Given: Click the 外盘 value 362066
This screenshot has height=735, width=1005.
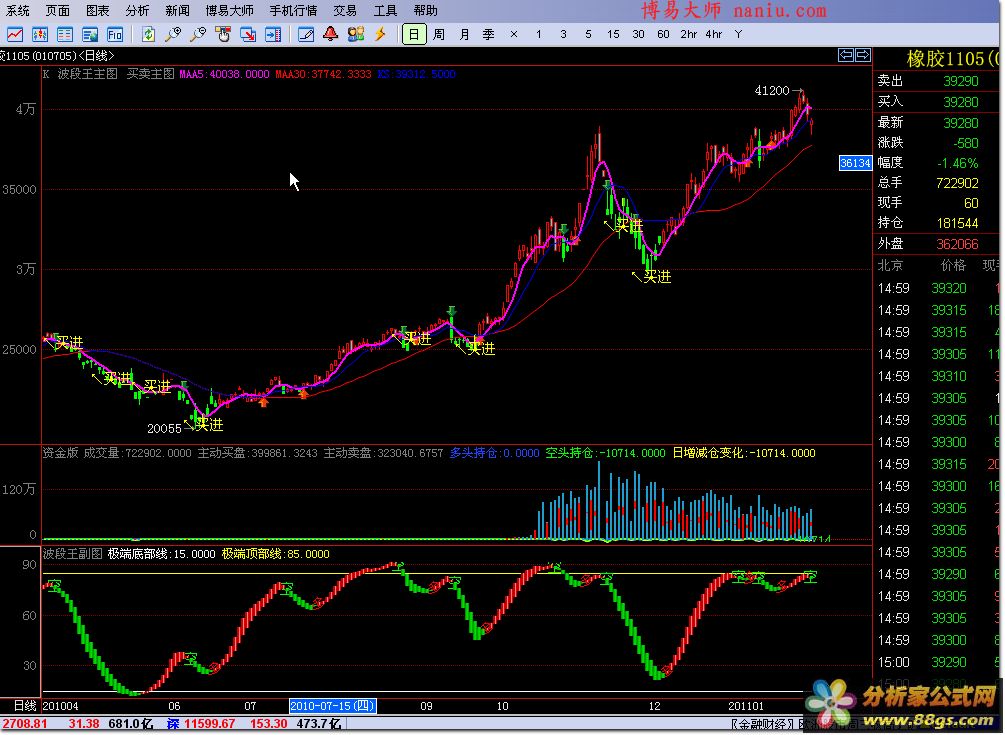Looking at the screenshot, I should tap(957, 244).
